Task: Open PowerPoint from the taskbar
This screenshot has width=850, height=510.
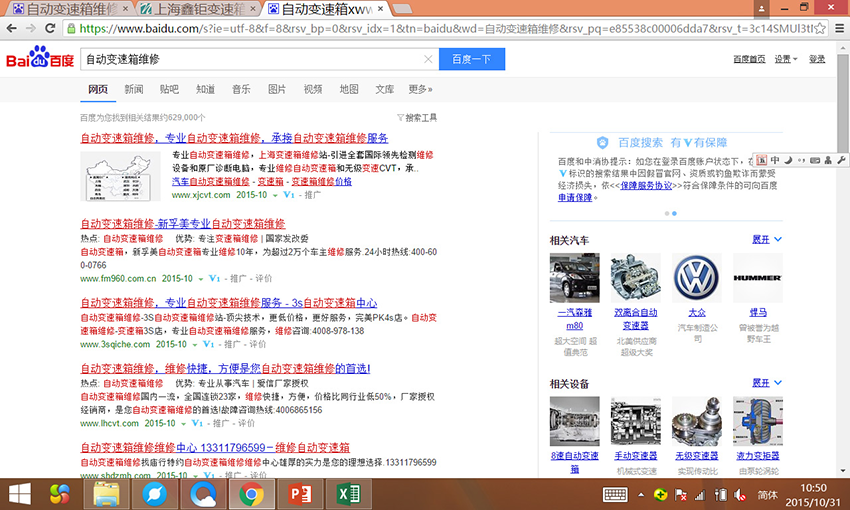Action: click(x=300, y=493)
